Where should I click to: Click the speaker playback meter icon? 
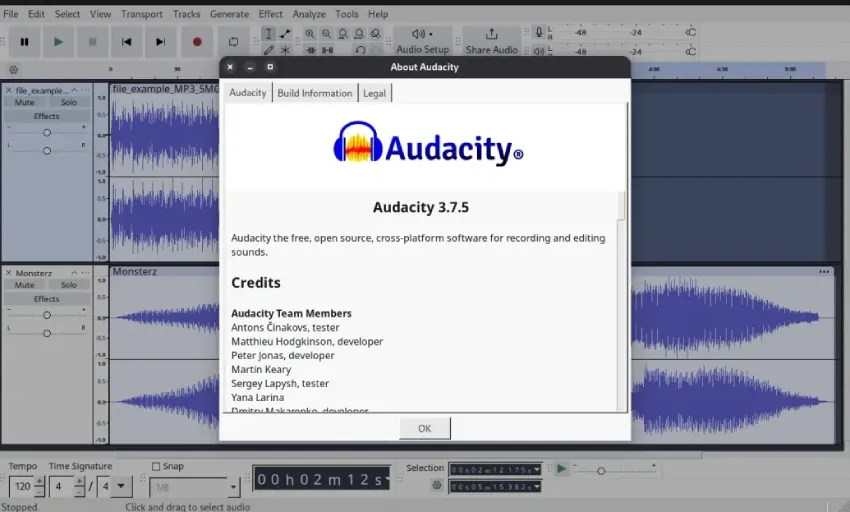coord(539,52)
